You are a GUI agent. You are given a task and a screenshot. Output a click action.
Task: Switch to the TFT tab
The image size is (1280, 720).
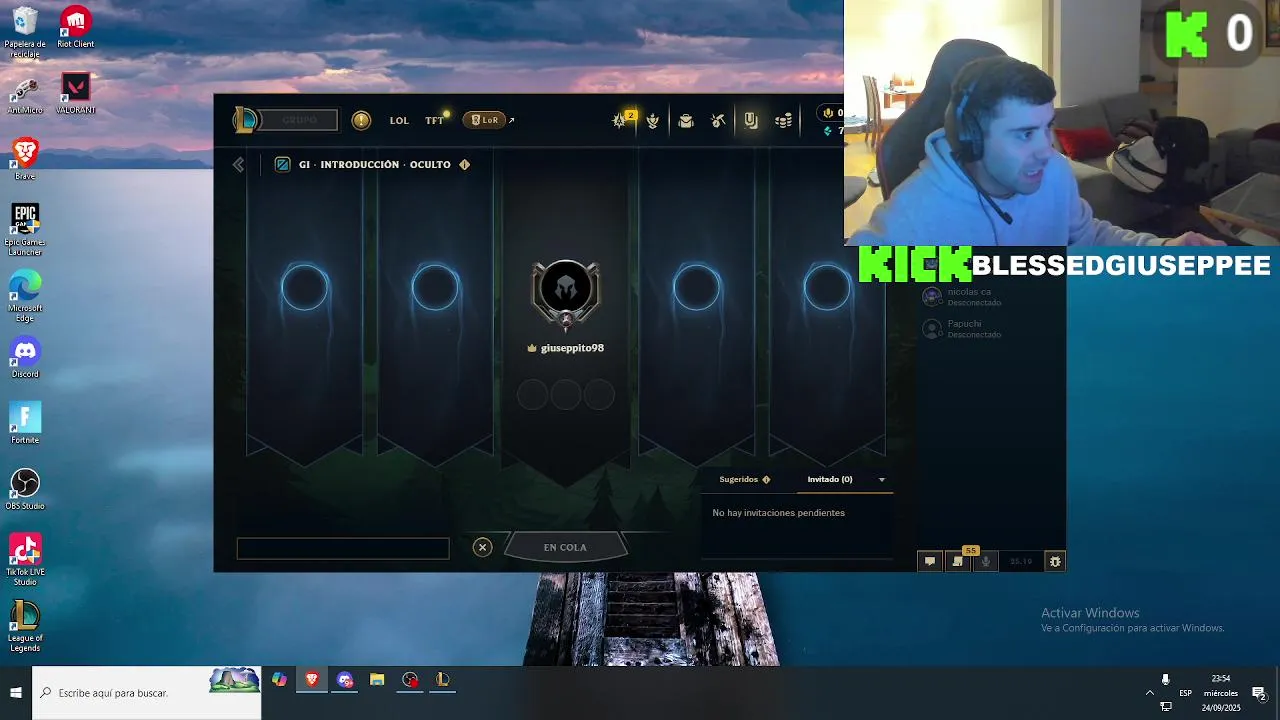click(434, 120)
